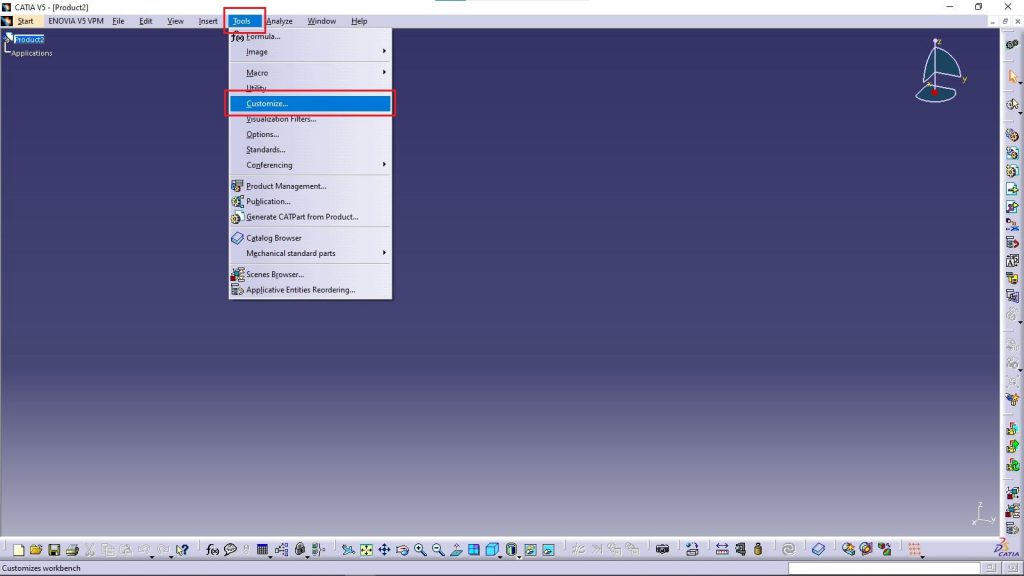
Task: Select the Rotate view icon
Action: click(402, 550)
